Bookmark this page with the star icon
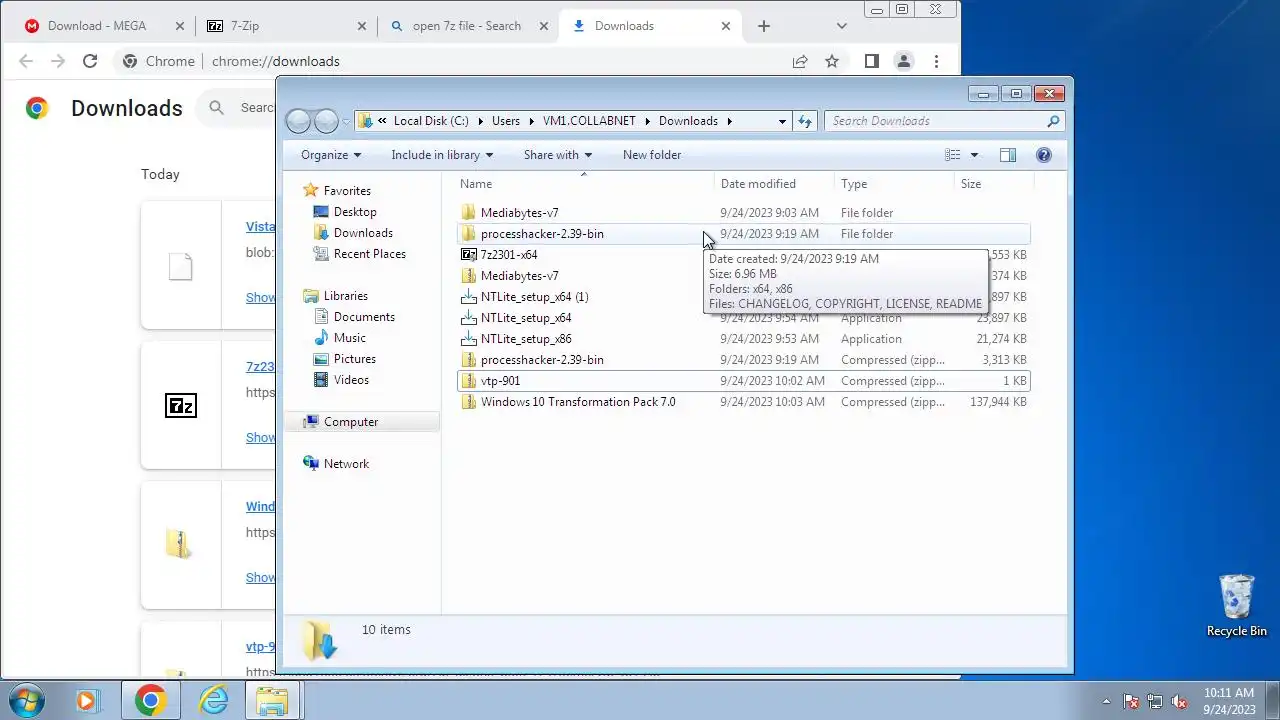Viewport: 1280px width, 720px height. point(832,61)
